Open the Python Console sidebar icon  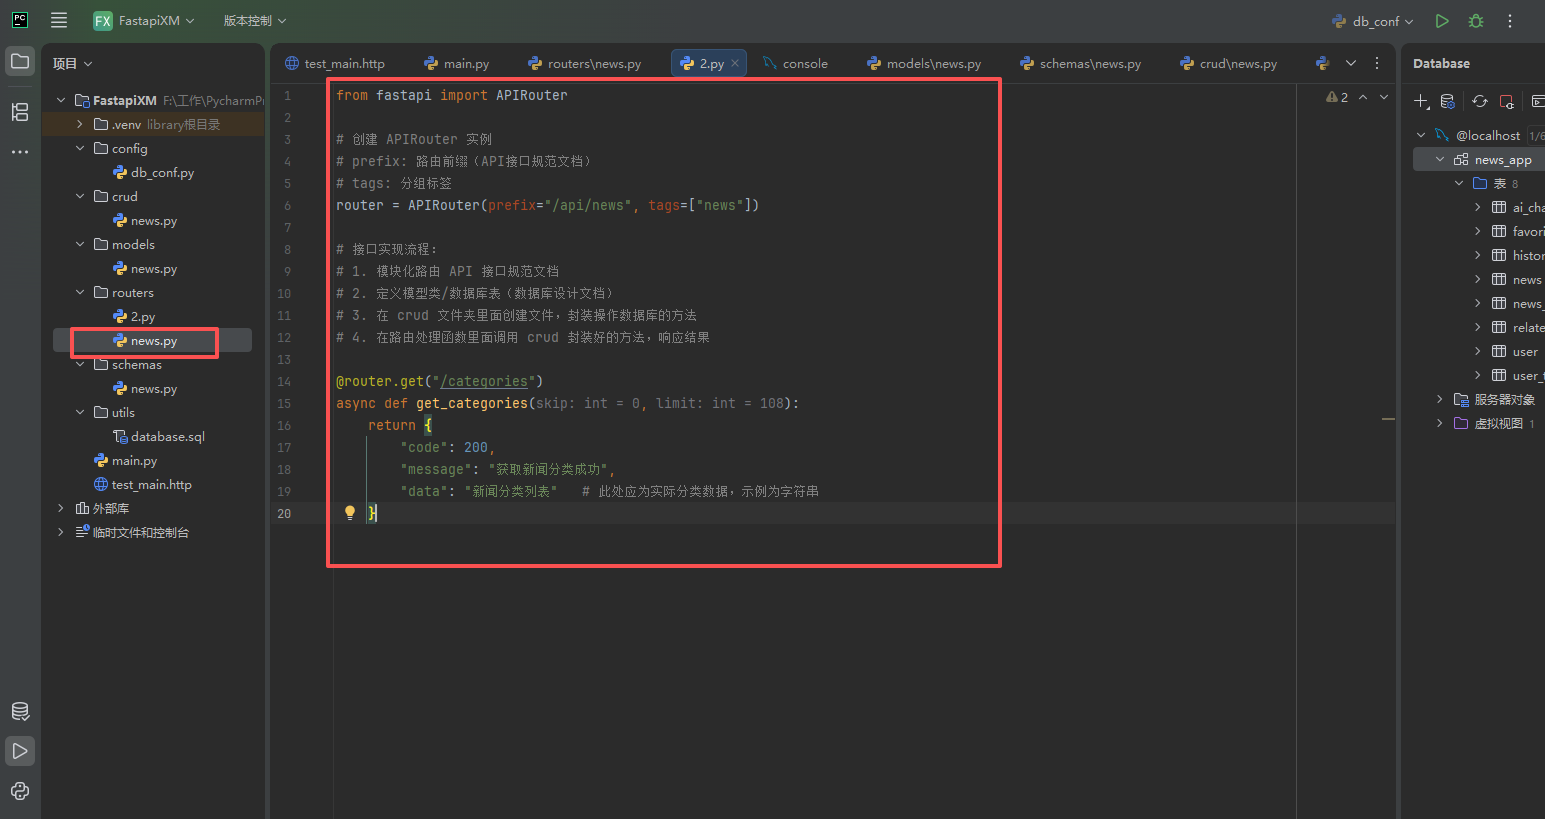click(20, 791)
